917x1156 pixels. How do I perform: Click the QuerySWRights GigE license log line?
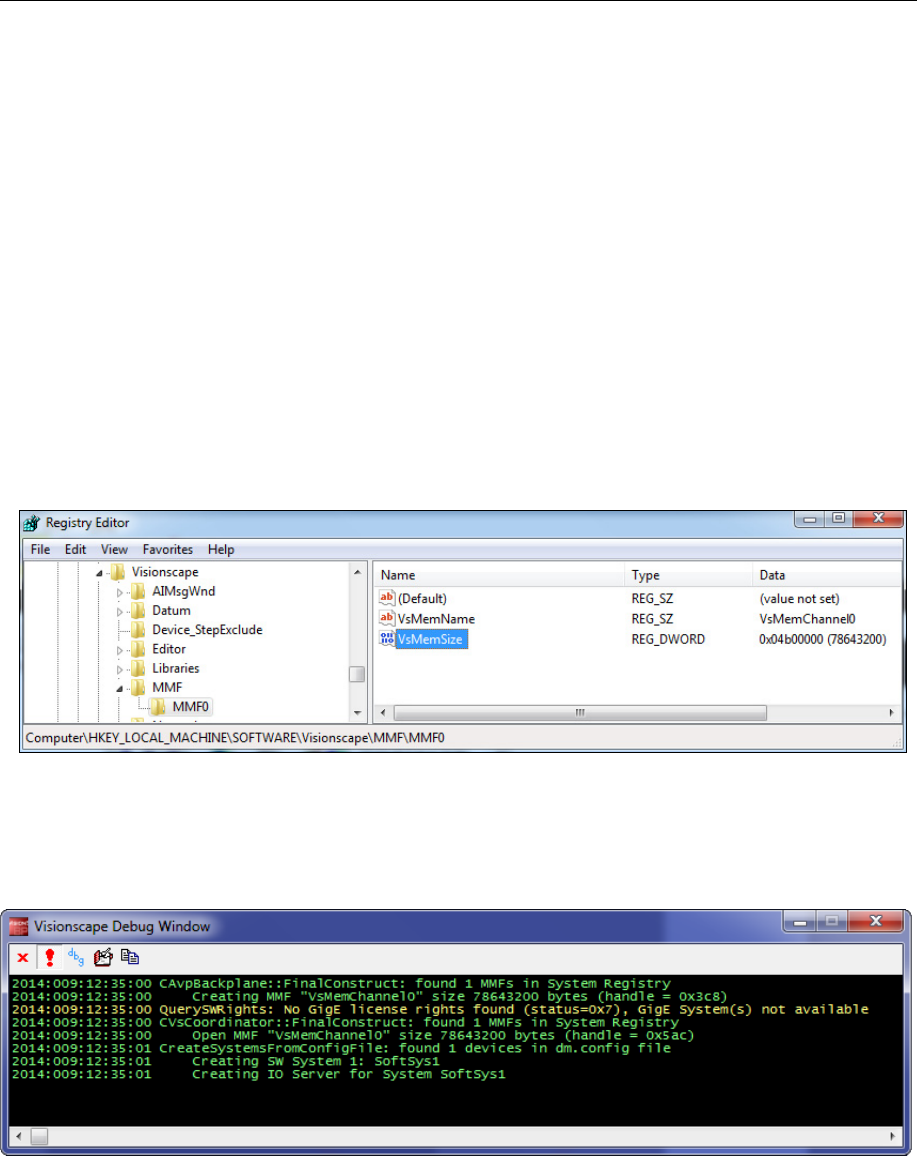tap(440, 1009)
